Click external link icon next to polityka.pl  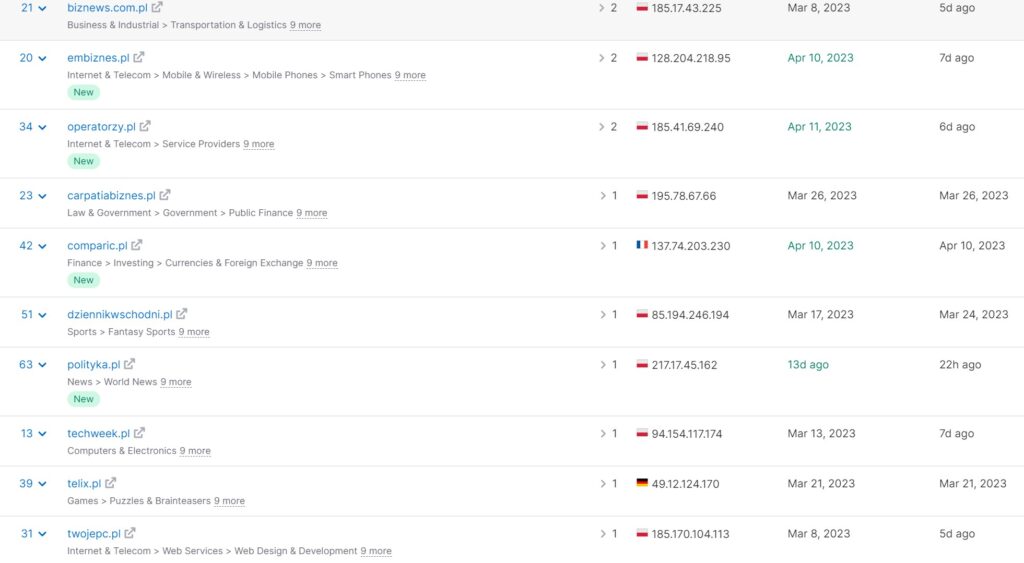point(129,364)
